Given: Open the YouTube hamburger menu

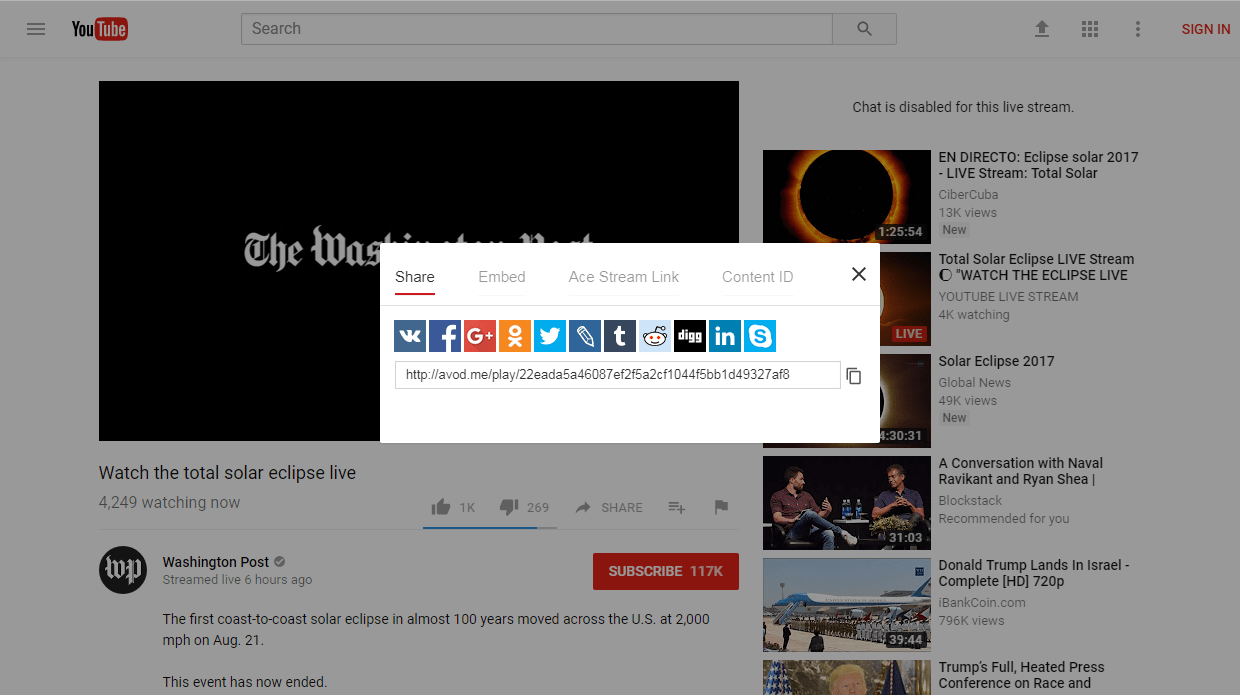Looking at the screenshot, I should pyautogui.click(x=36, y=29).
